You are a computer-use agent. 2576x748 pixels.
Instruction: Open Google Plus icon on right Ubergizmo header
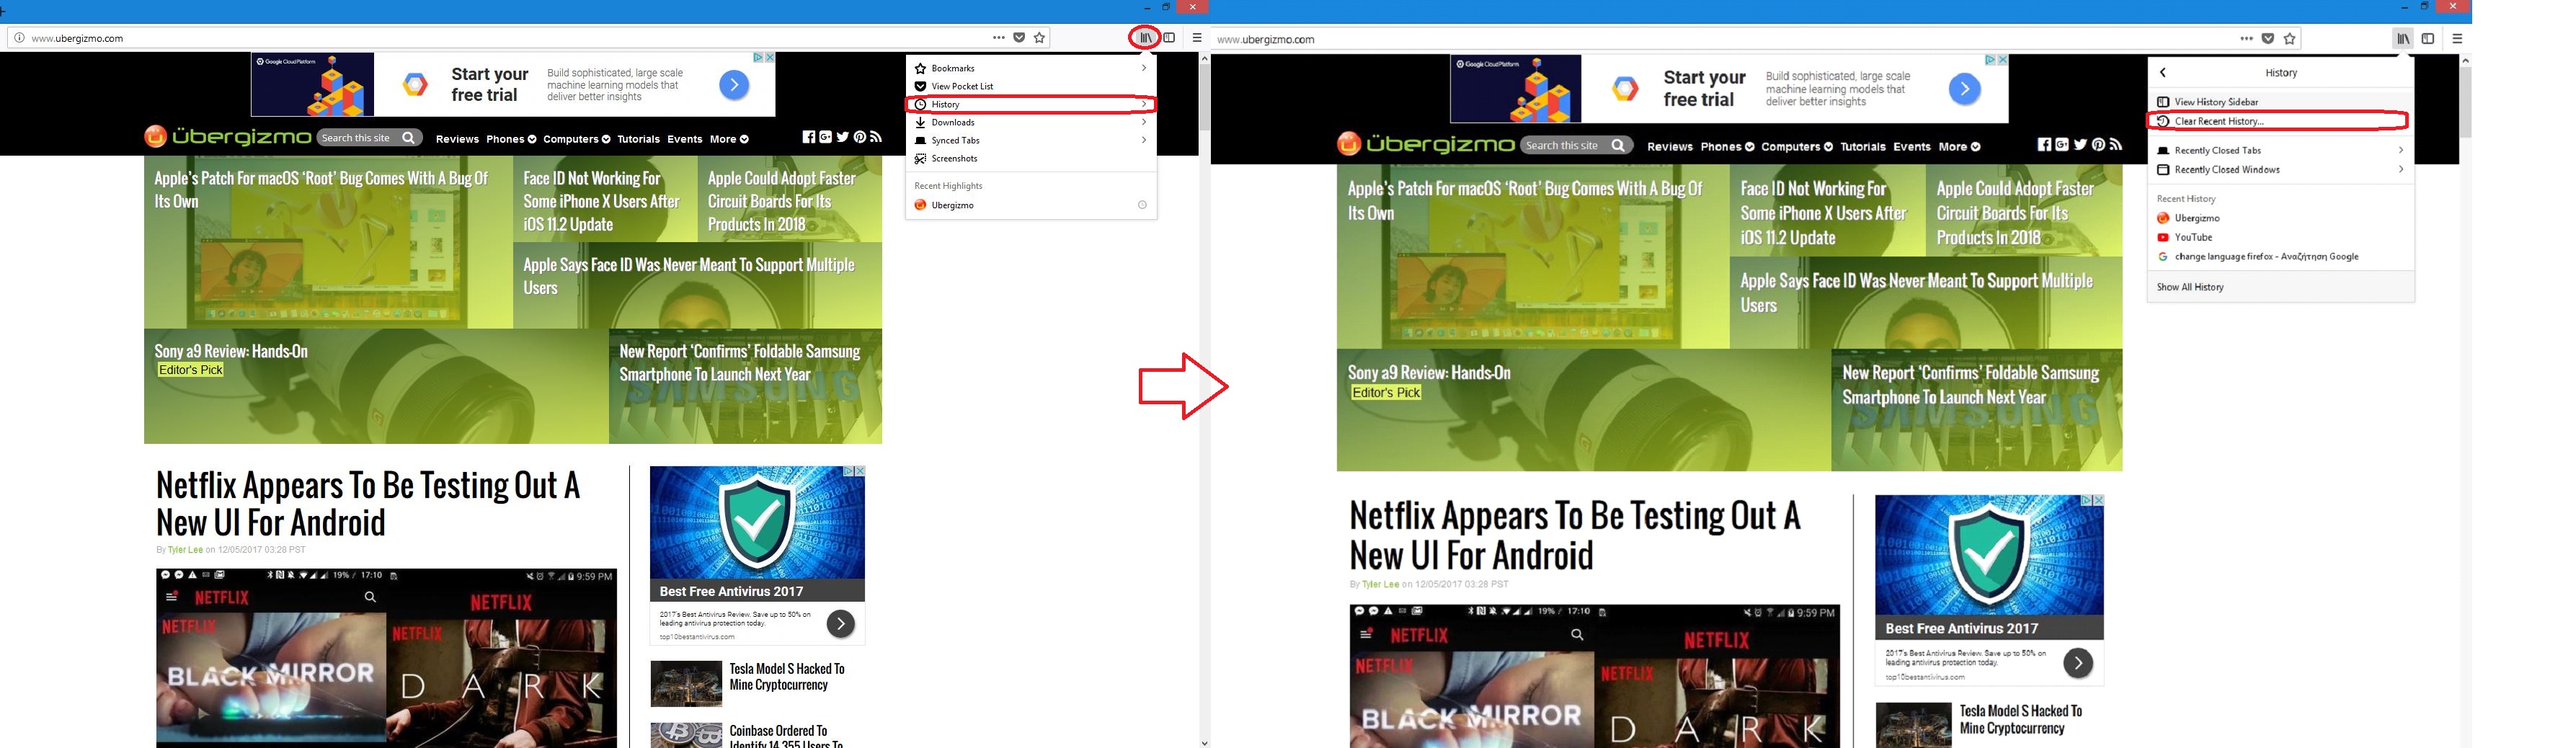point(2062,145)
